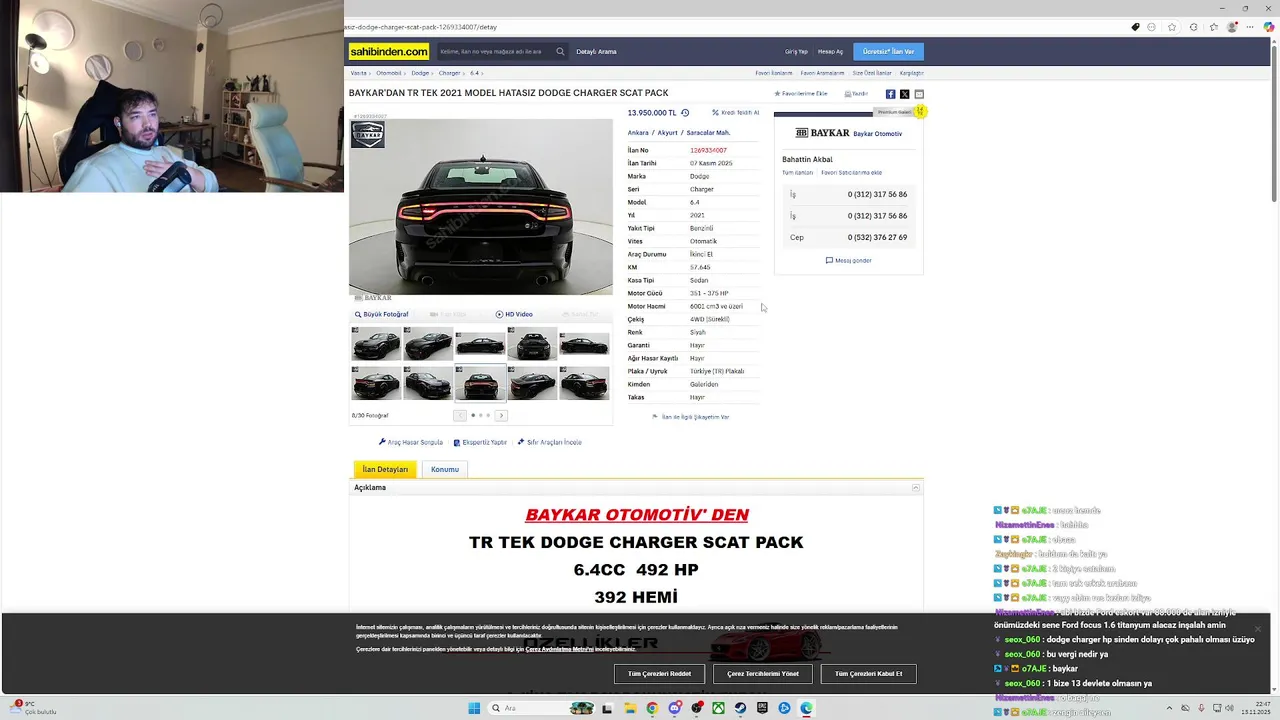Screen dimensions: 1280x720
Task: Click Ekspertiz Yaptır link
Action: (480, 442)
